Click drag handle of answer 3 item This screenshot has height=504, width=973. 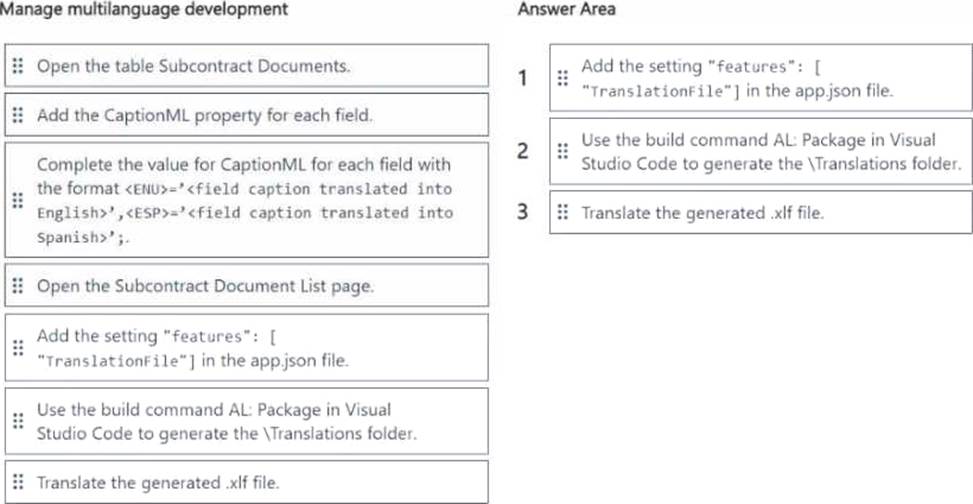(x=563, y=212)
